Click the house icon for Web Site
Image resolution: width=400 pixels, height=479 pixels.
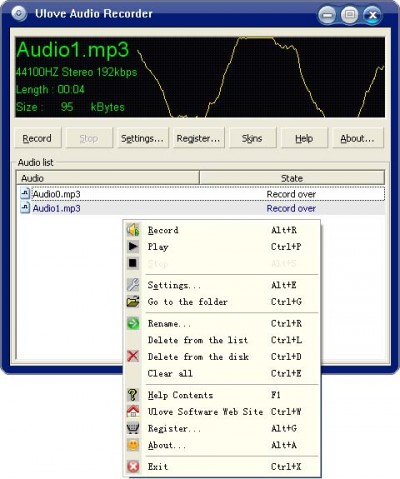[x=133, y=411]
